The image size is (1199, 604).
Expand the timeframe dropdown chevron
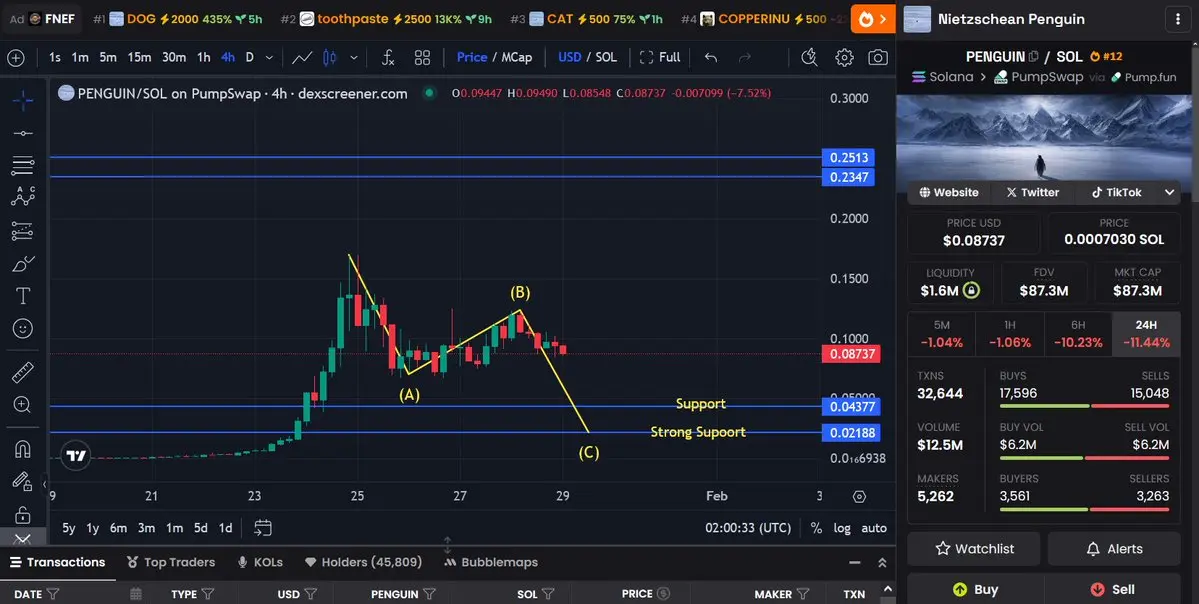coord(269,57)
